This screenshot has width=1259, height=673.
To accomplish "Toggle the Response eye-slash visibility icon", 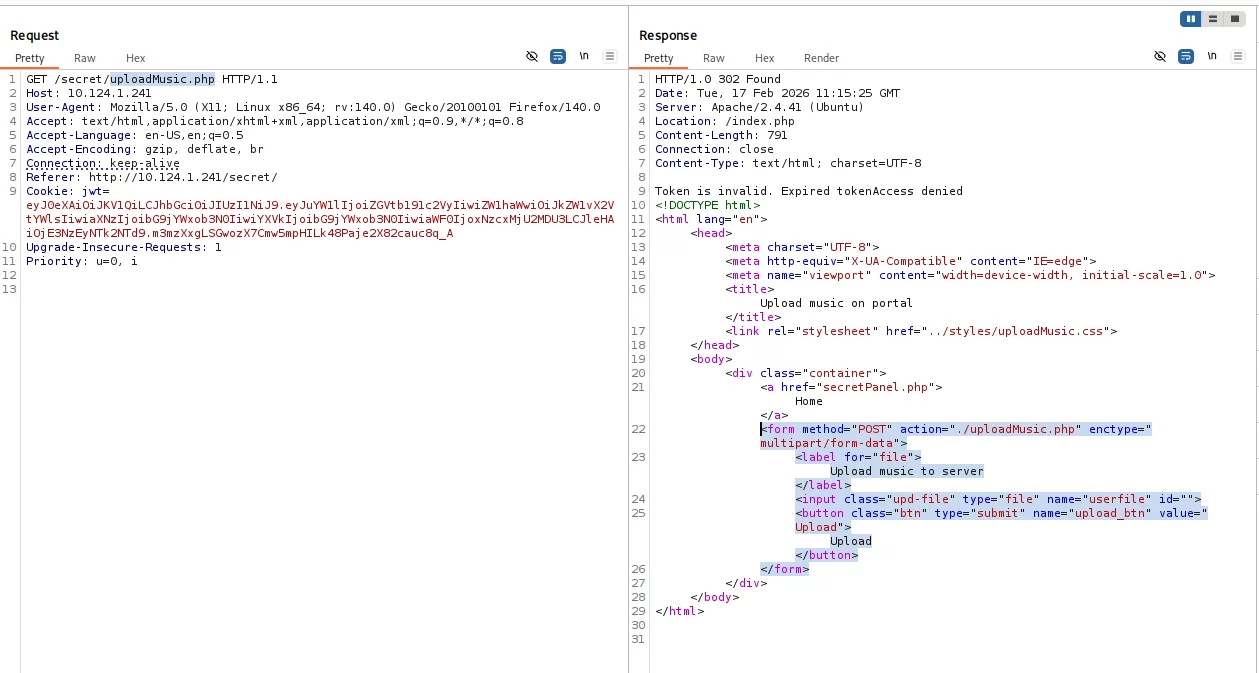I will [1160, 57].
